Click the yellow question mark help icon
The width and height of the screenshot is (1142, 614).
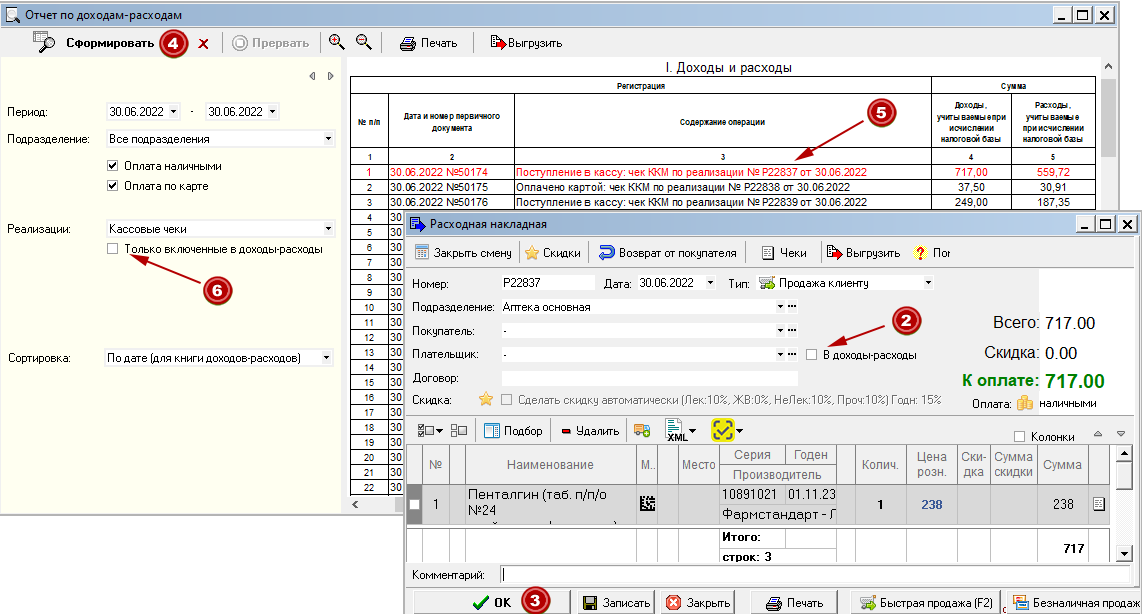[921, 253]
